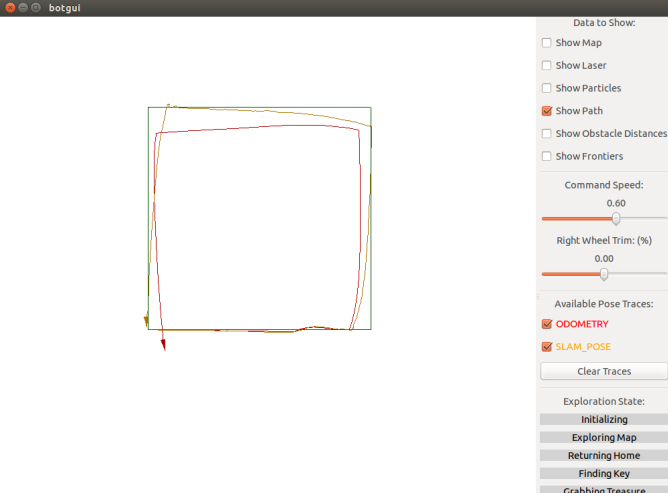Click the Data to Show heading
Screen dimensions: 668x493
604,23
